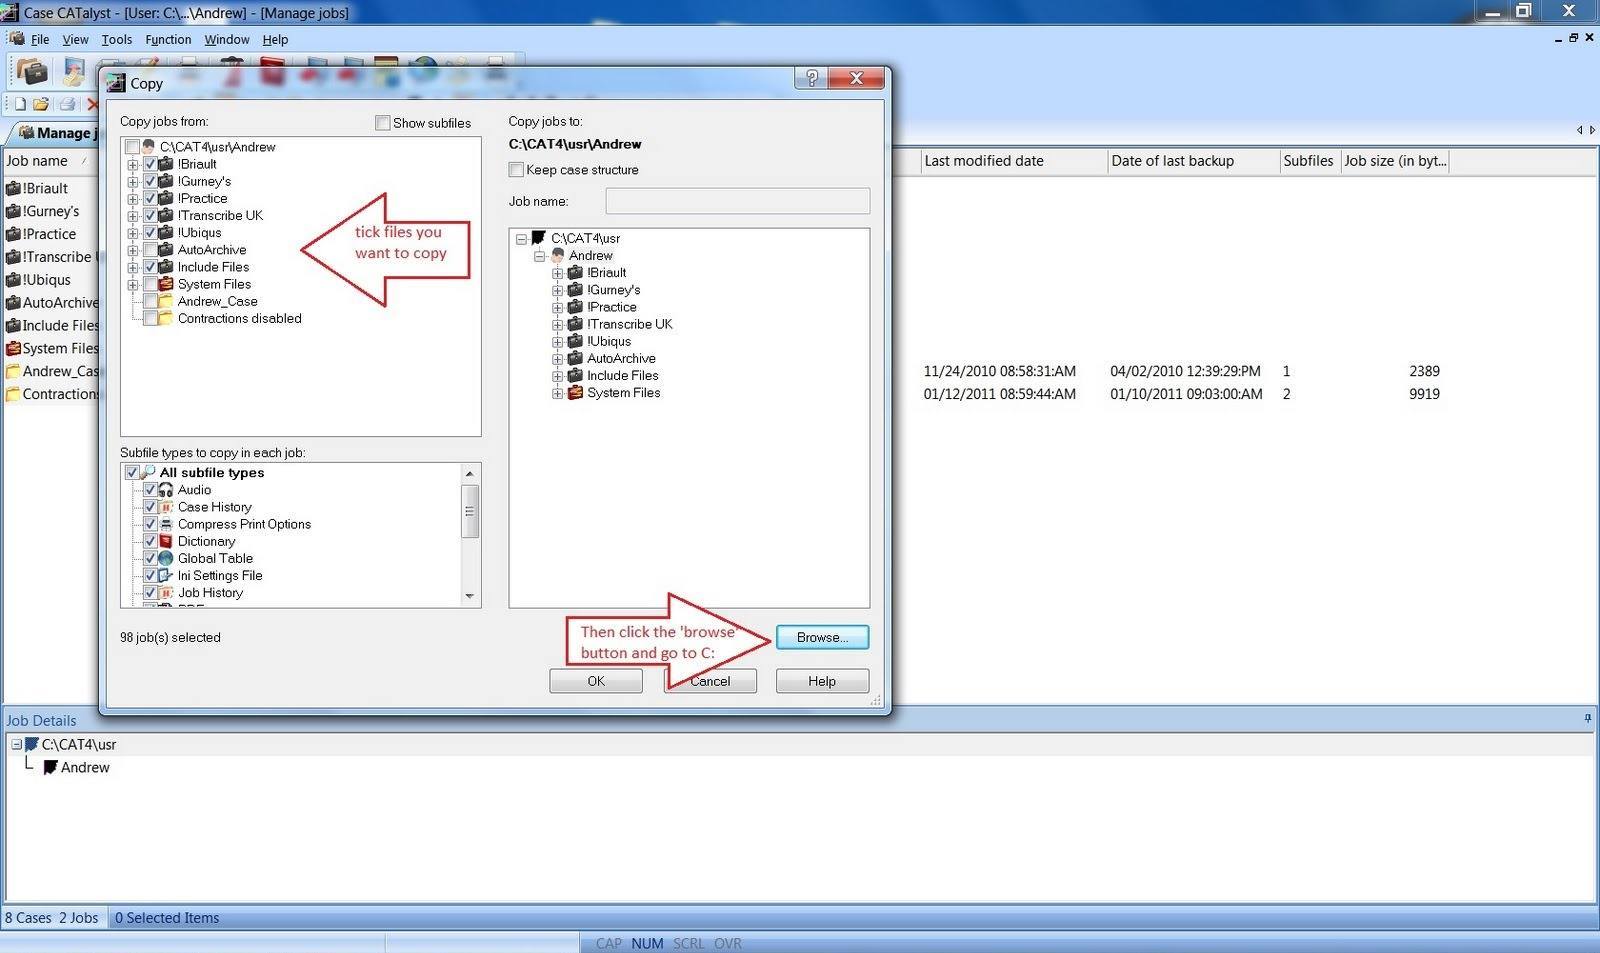Viewport: 1600px width, 953px height.
Task: Expand !Briault in the source tree
Action: point(133,164)
